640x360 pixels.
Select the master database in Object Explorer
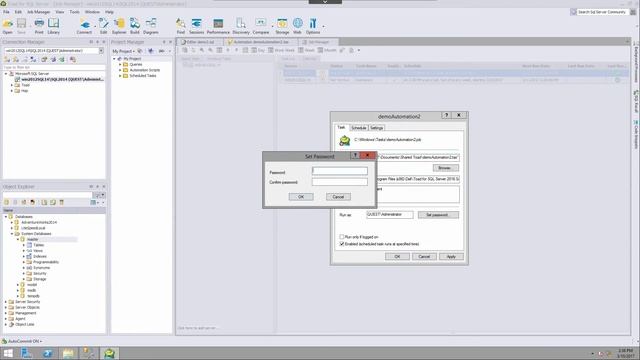(32, 239)
